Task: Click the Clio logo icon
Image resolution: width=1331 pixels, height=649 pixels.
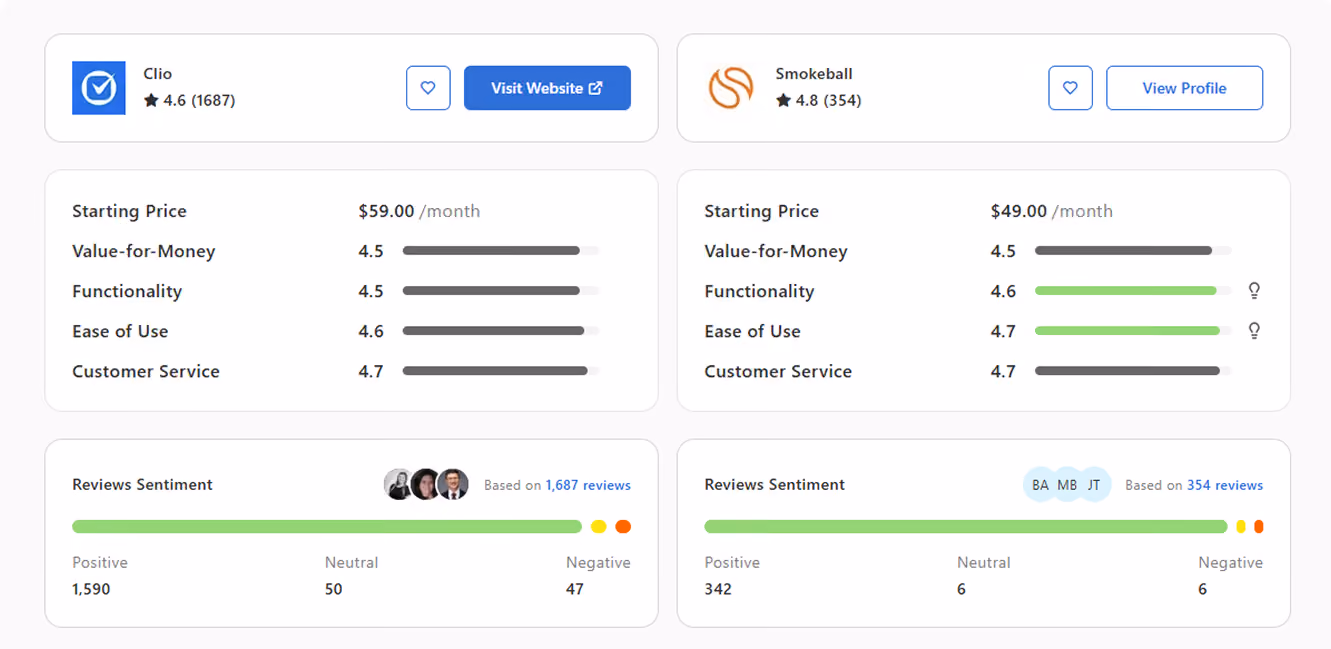Action: [99, 88]
